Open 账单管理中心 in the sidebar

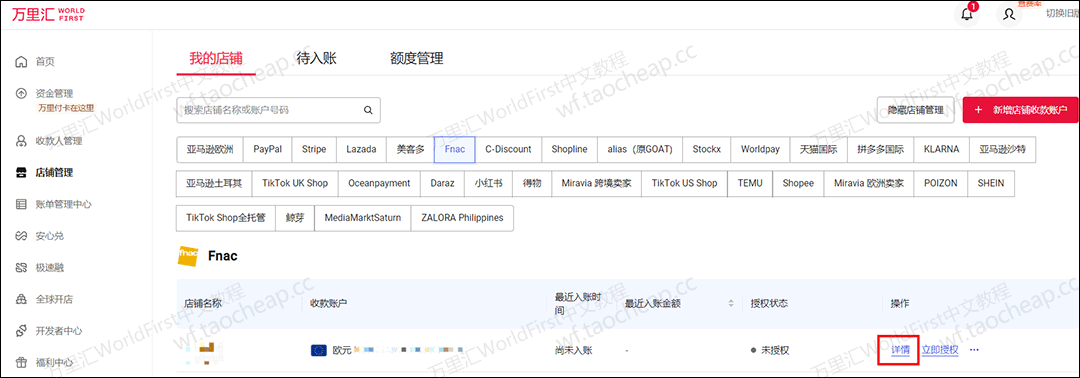(x=63, y=204)
